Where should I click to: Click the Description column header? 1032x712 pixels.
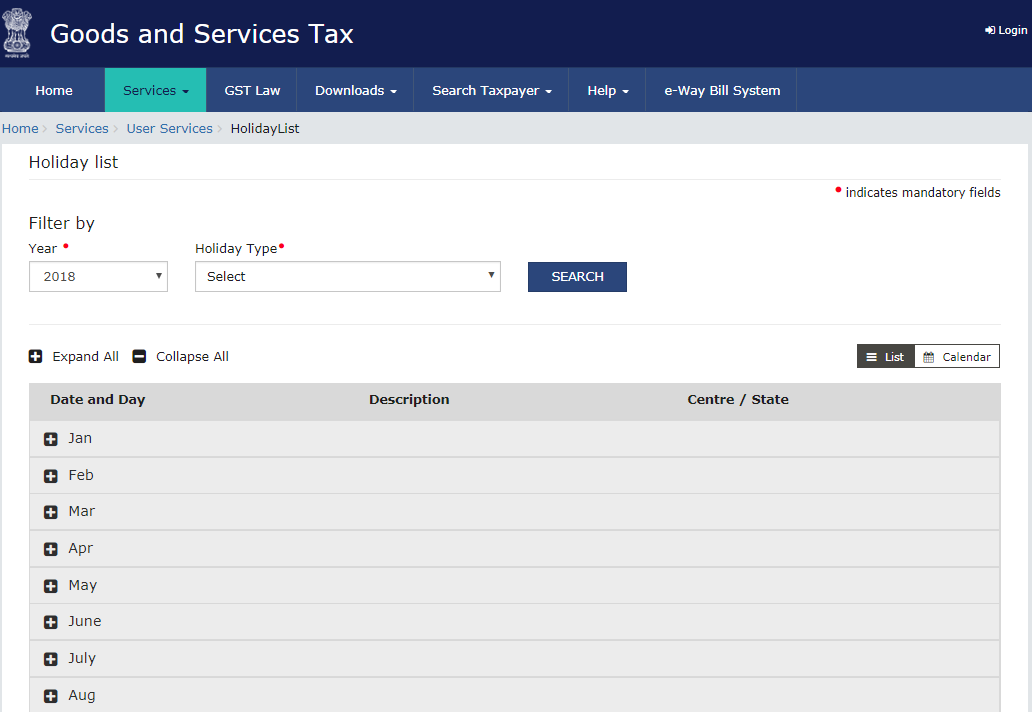(x=409, y=399)
